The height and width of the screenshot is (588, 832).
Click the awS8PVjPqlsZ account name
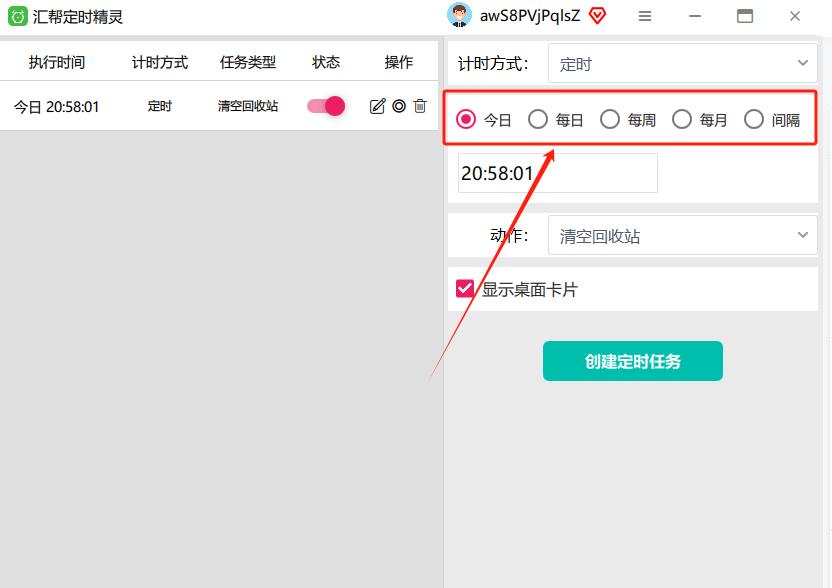(530, 16)
